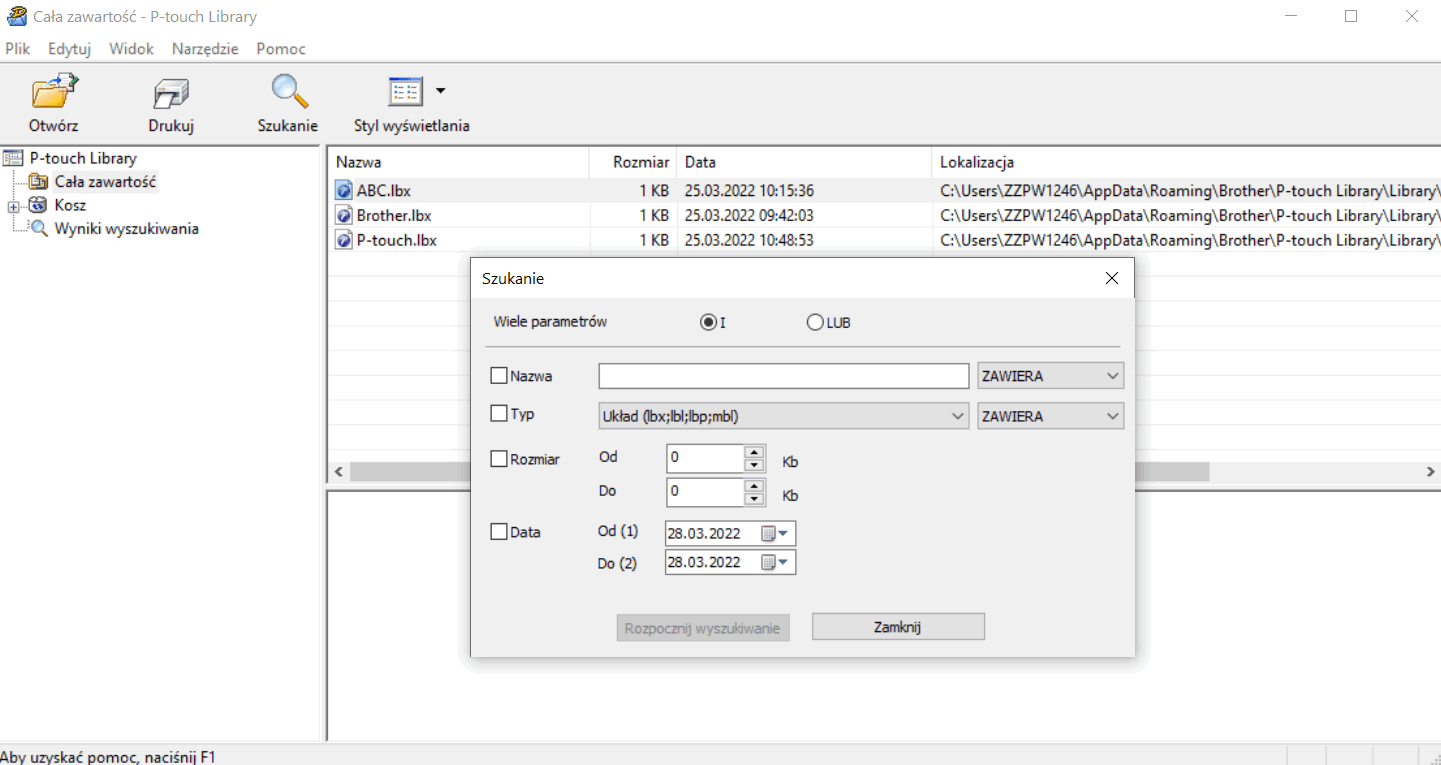
Task: Click the Styl wyświetlania view icon
Action: pyautogui.click(x=406, y=92)
